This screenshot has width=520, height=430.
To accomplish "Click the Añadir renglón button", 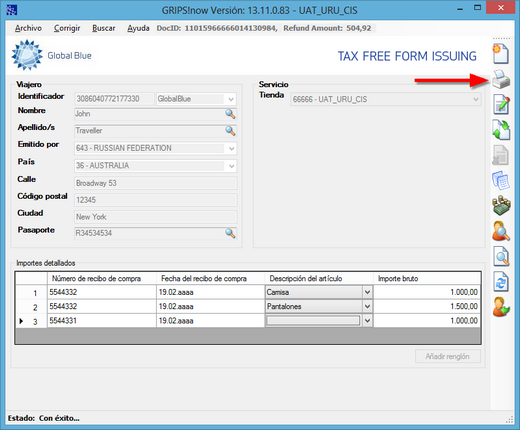I will click(448, 356).
